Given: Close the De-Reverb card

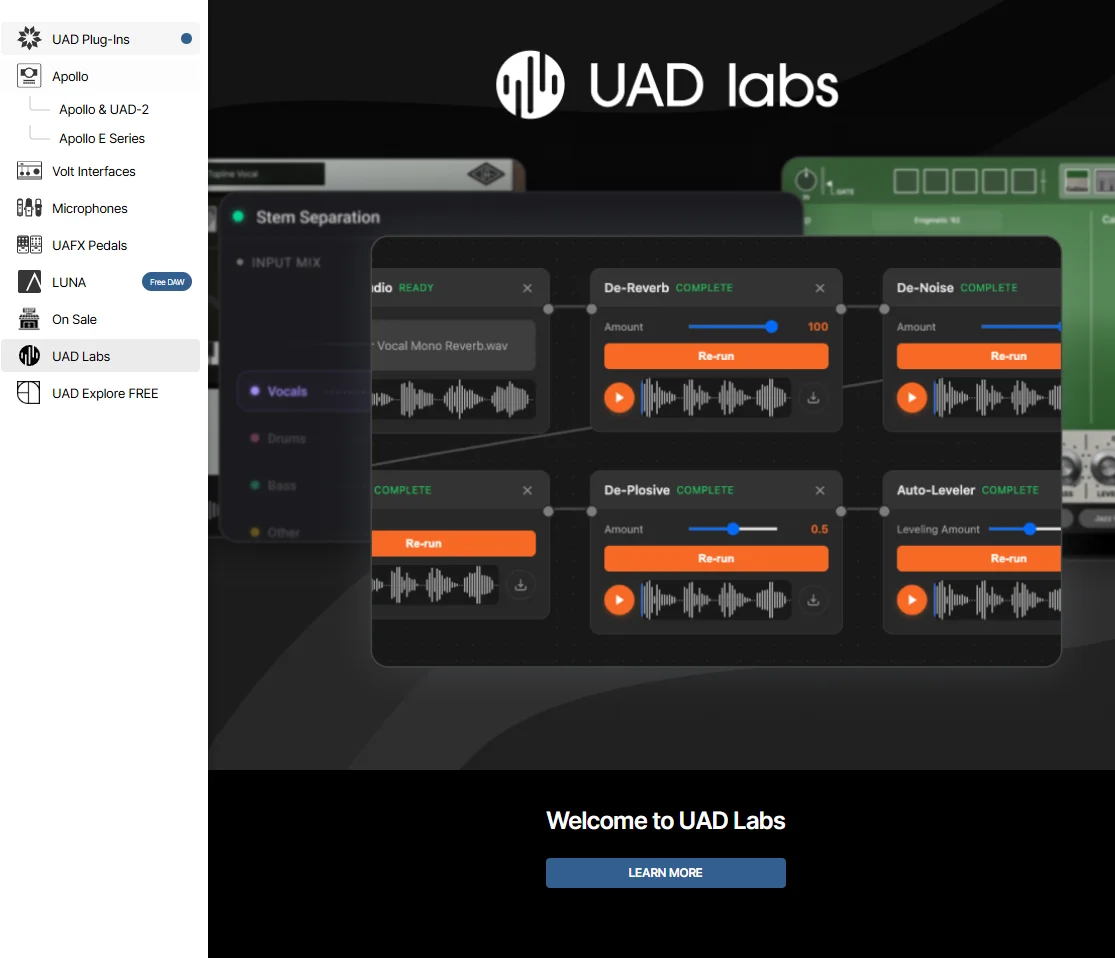Looking at the screenshot, I should (x=820, y=288).
